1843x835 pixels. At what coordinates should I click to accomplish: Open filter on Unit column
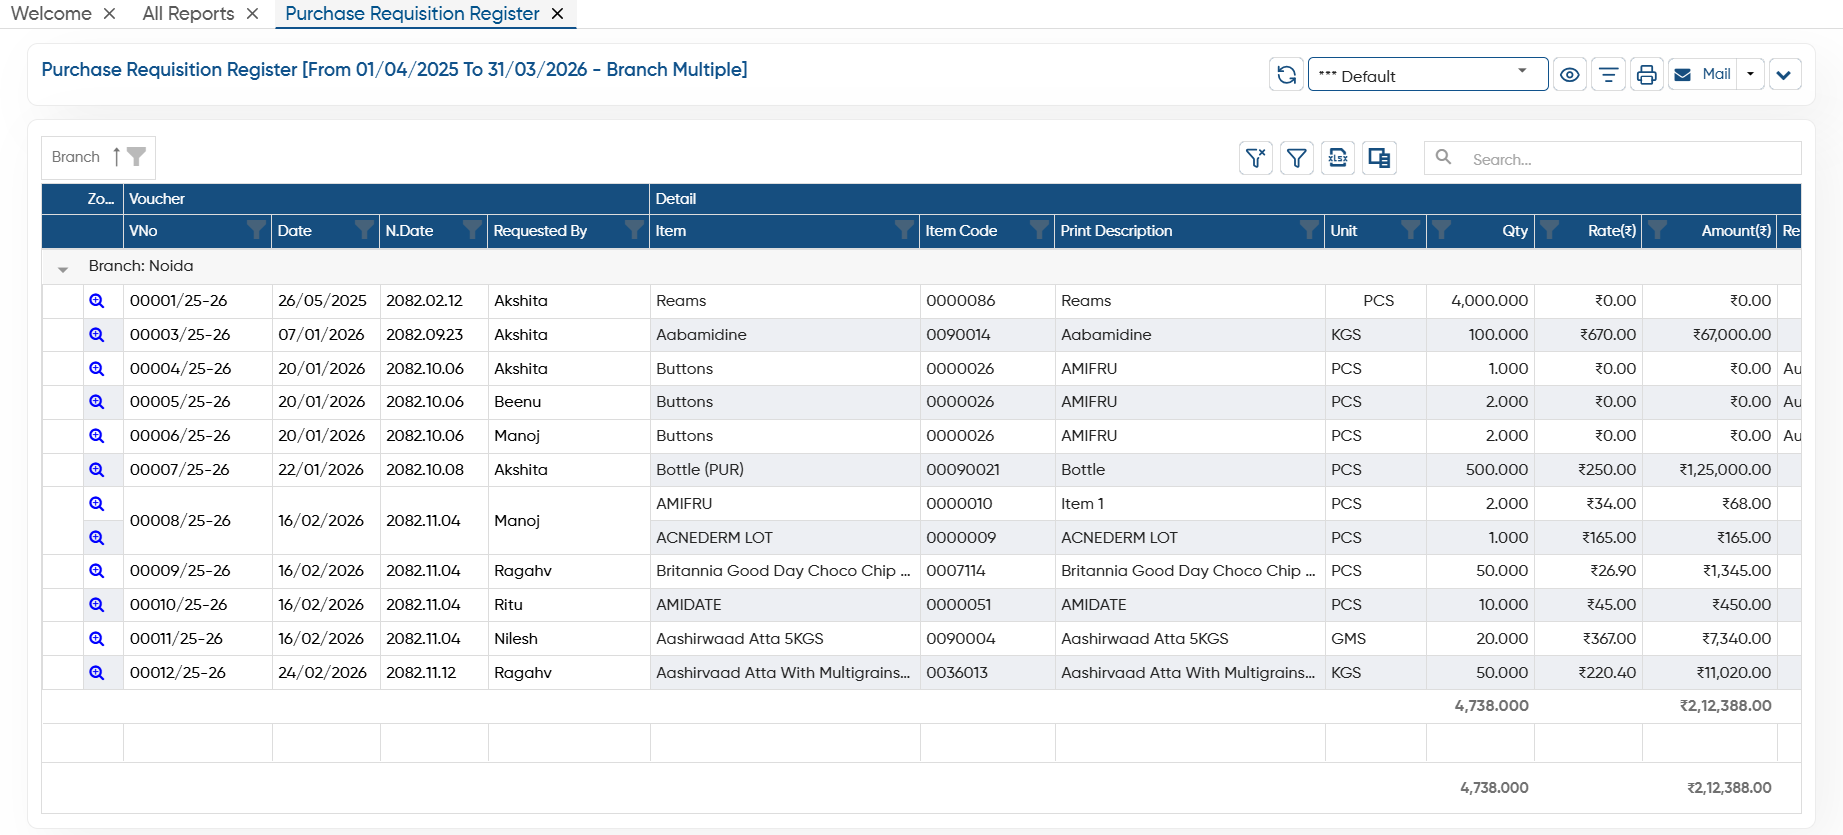pyautogui.click(x=1410, y=231)
